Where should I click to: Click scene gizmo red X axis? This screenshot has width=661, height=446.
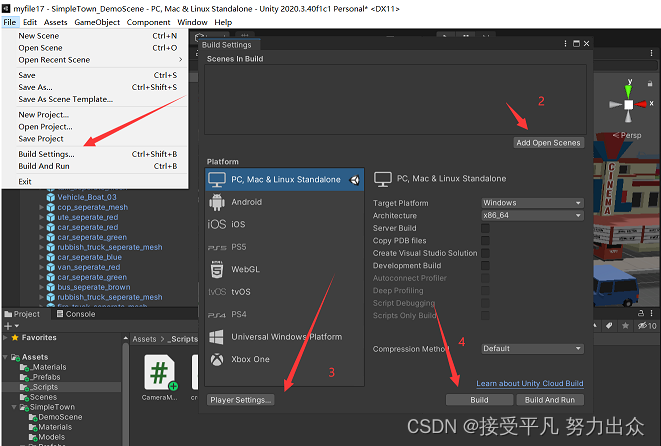[642, 104]
